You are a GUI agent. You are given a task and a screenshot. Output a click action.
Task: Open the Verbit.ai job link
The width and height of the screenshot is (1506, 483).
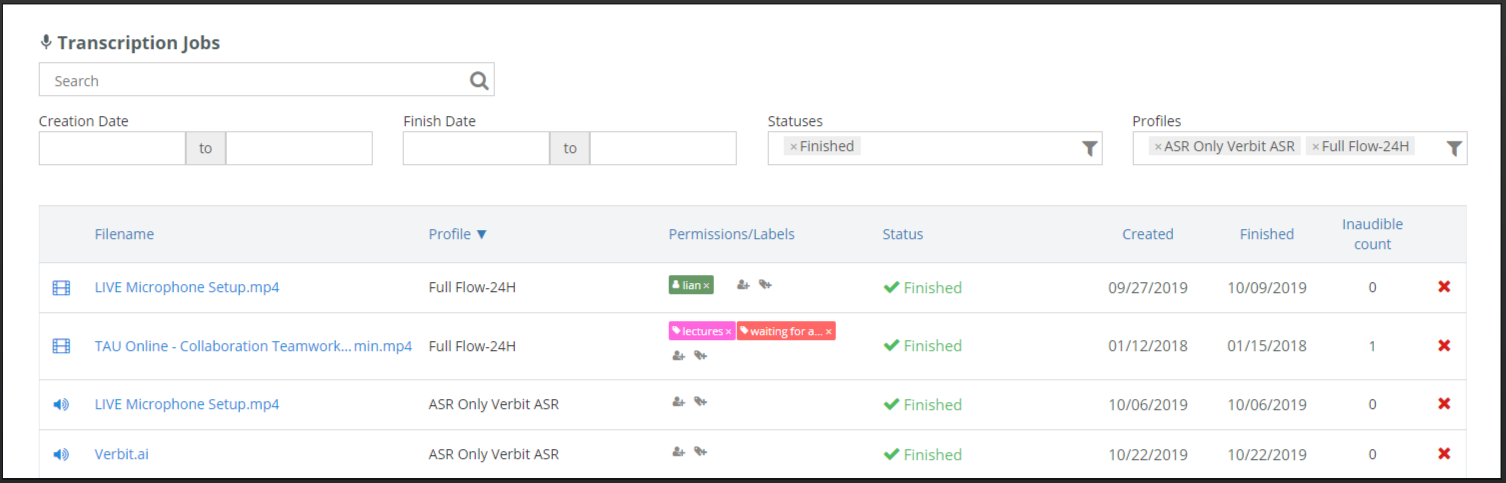pos(122,454)
